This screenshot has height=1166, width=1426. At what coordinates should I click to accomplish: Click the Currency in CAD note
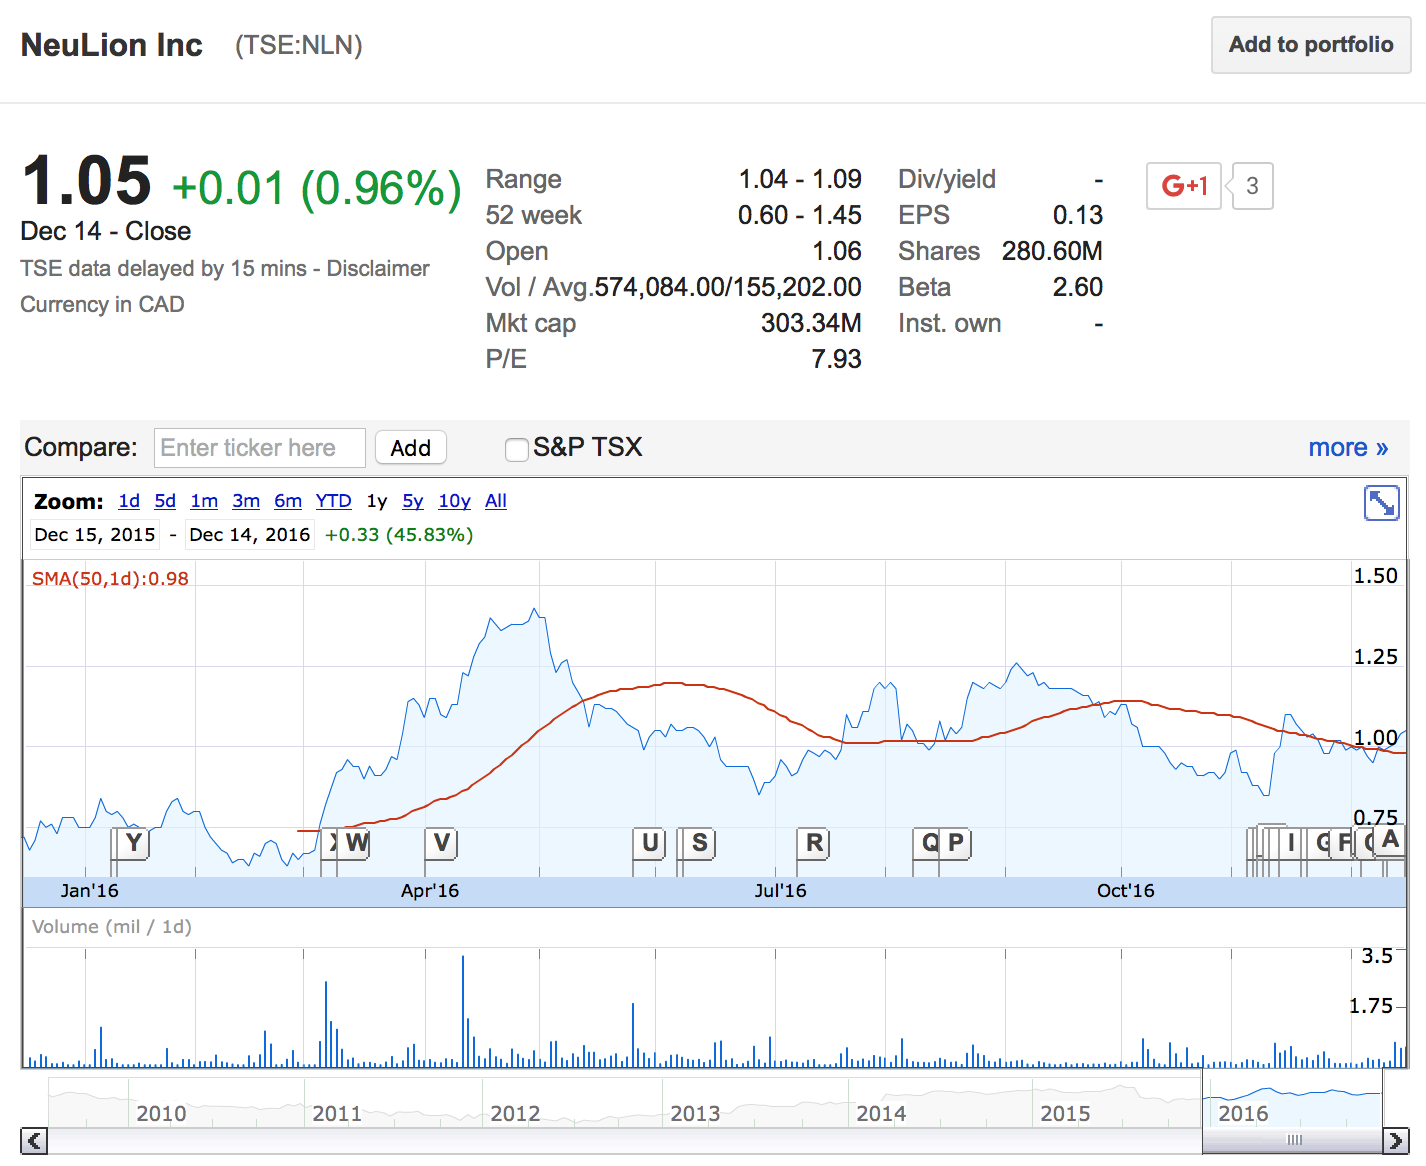(x=102, y=304)
